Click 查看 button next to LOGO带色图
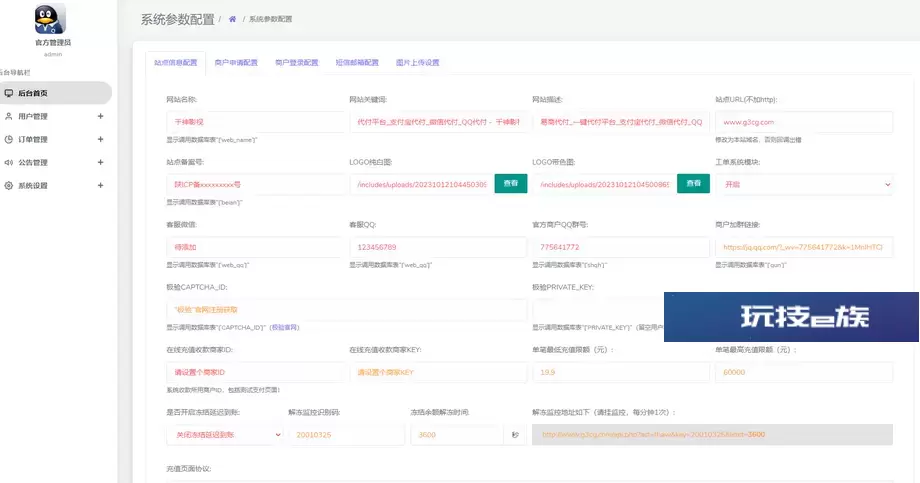 (694, 183)
